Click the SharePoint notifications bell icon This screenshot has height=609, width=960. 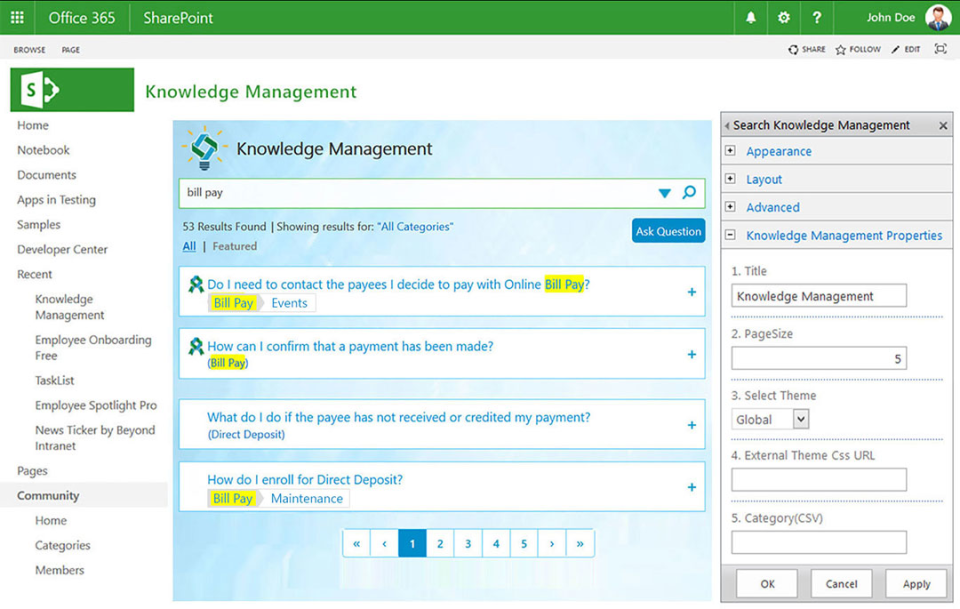(x=750, y=17)
